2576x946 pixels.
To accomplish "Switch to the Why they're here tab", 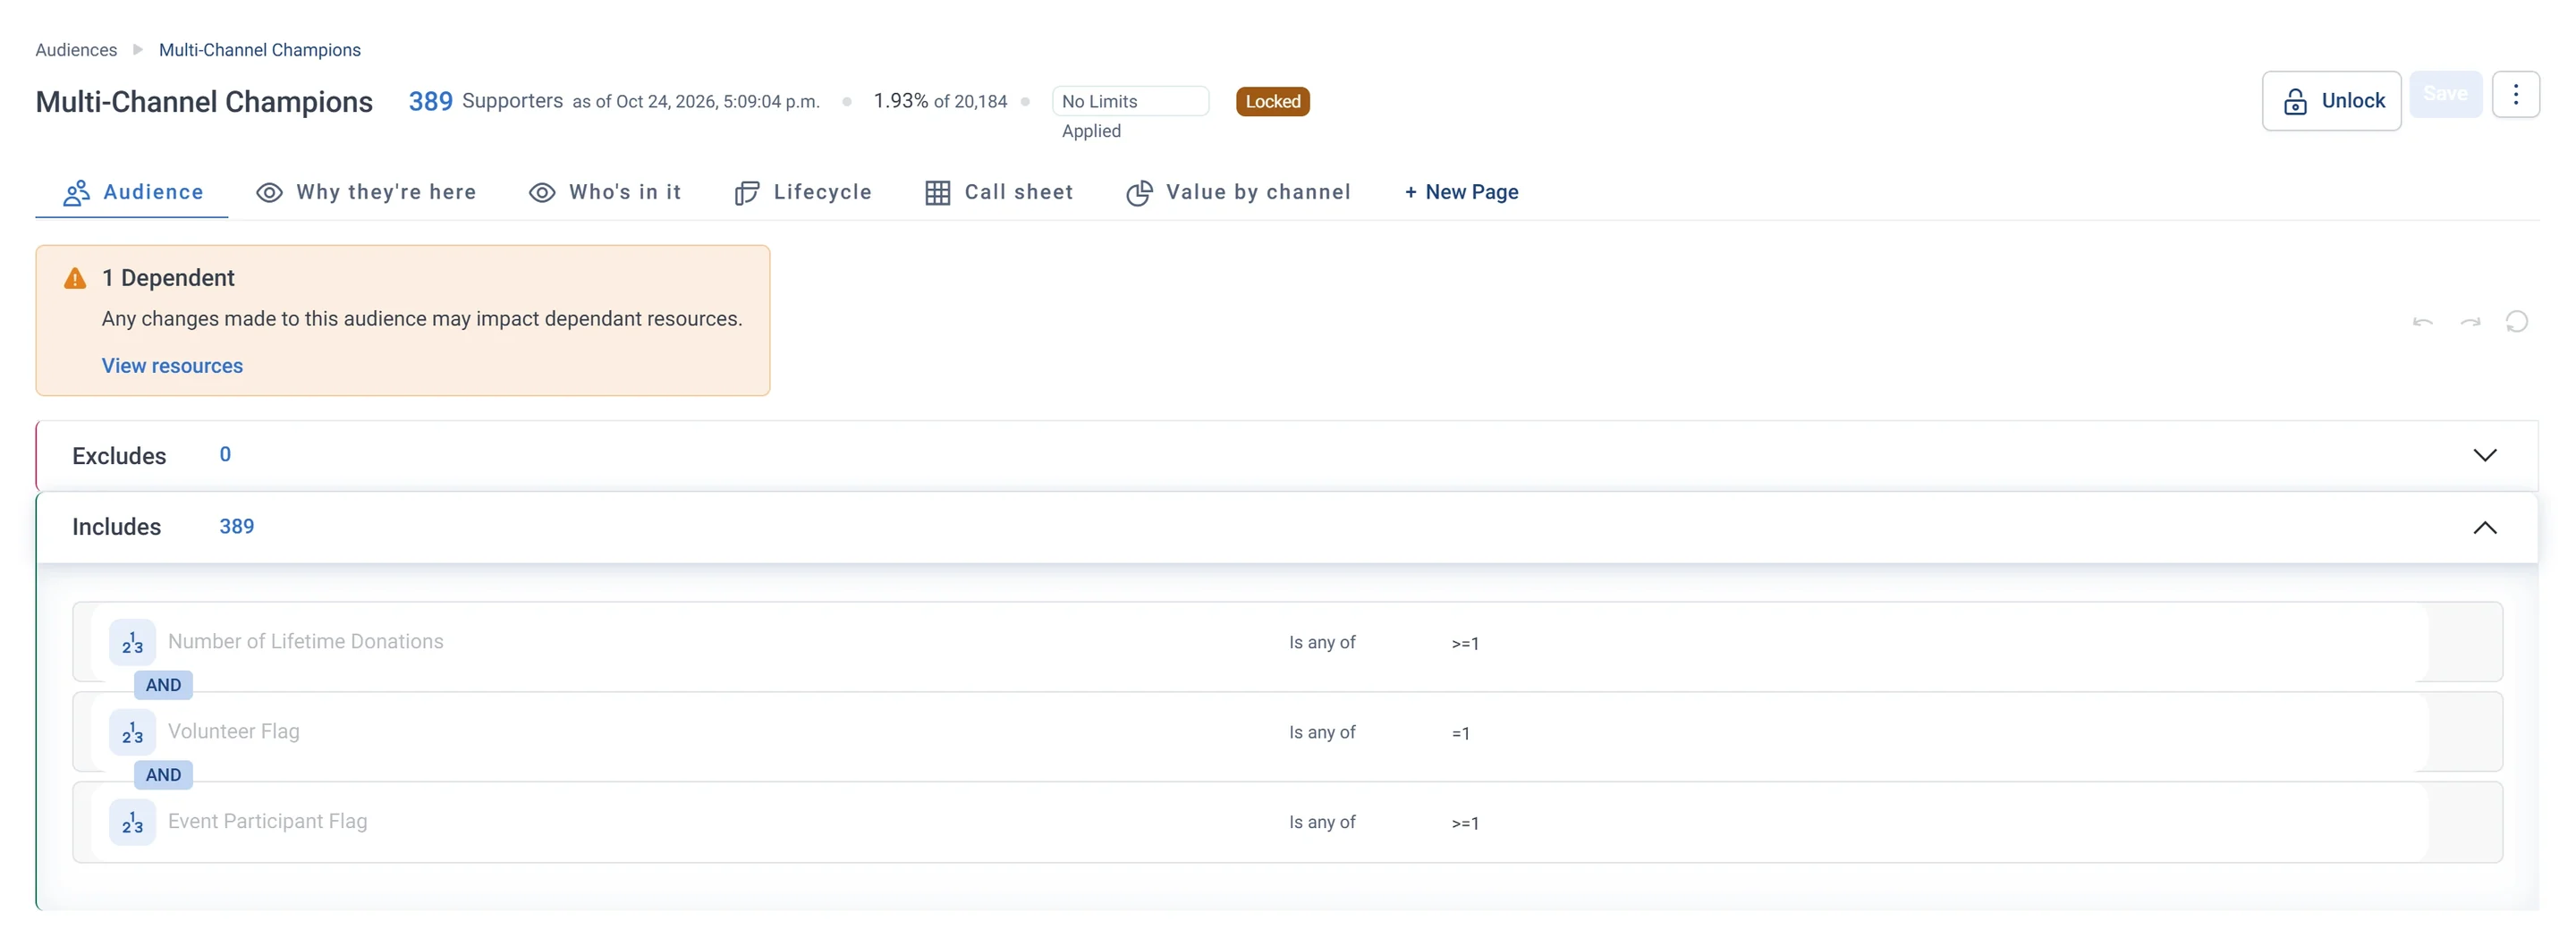I will (366, 192).
